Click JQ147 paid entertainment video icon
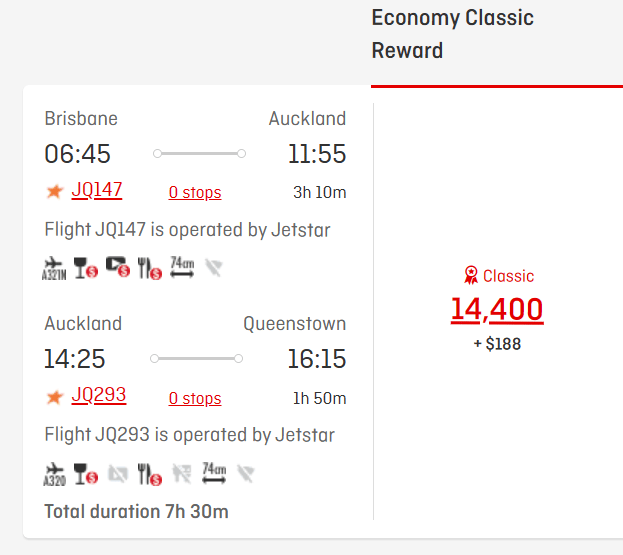Viewport: 623px width, 555px height. 118,268
